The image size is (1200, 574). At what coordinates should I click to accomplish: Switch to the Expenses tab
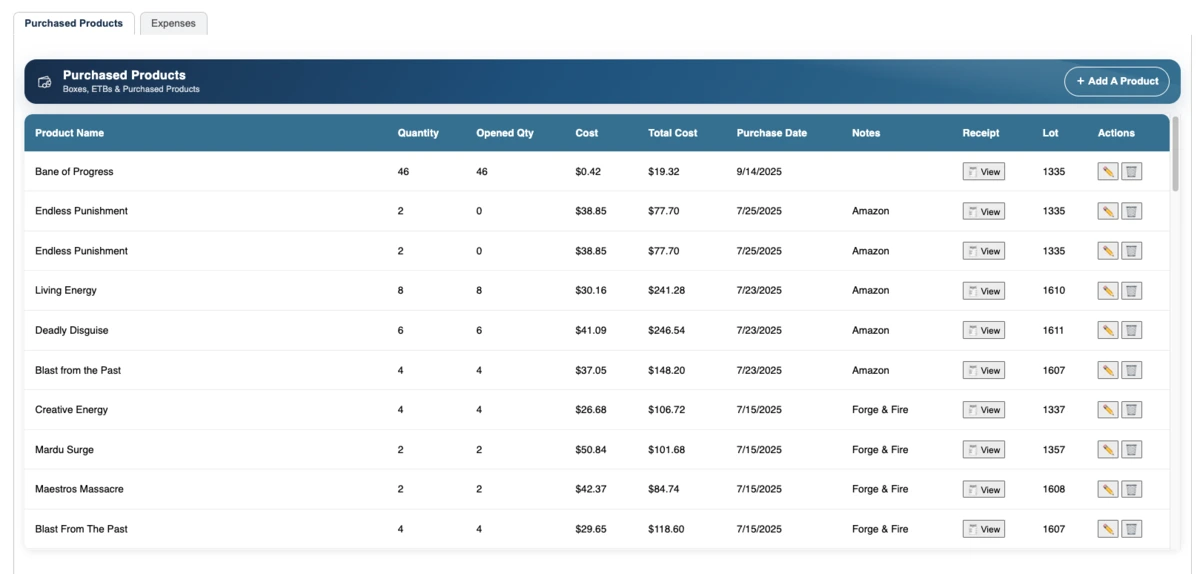pyautogui.click(x=173, y=23)
